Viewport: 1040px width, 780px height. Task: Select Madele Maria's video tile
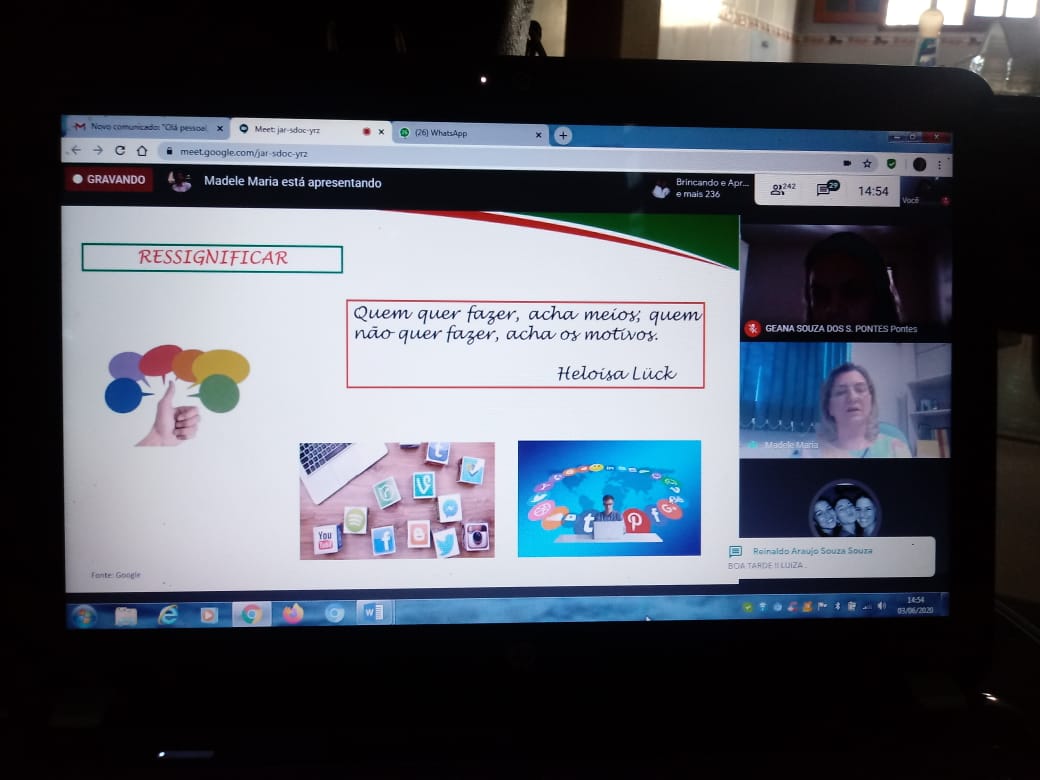844,401
